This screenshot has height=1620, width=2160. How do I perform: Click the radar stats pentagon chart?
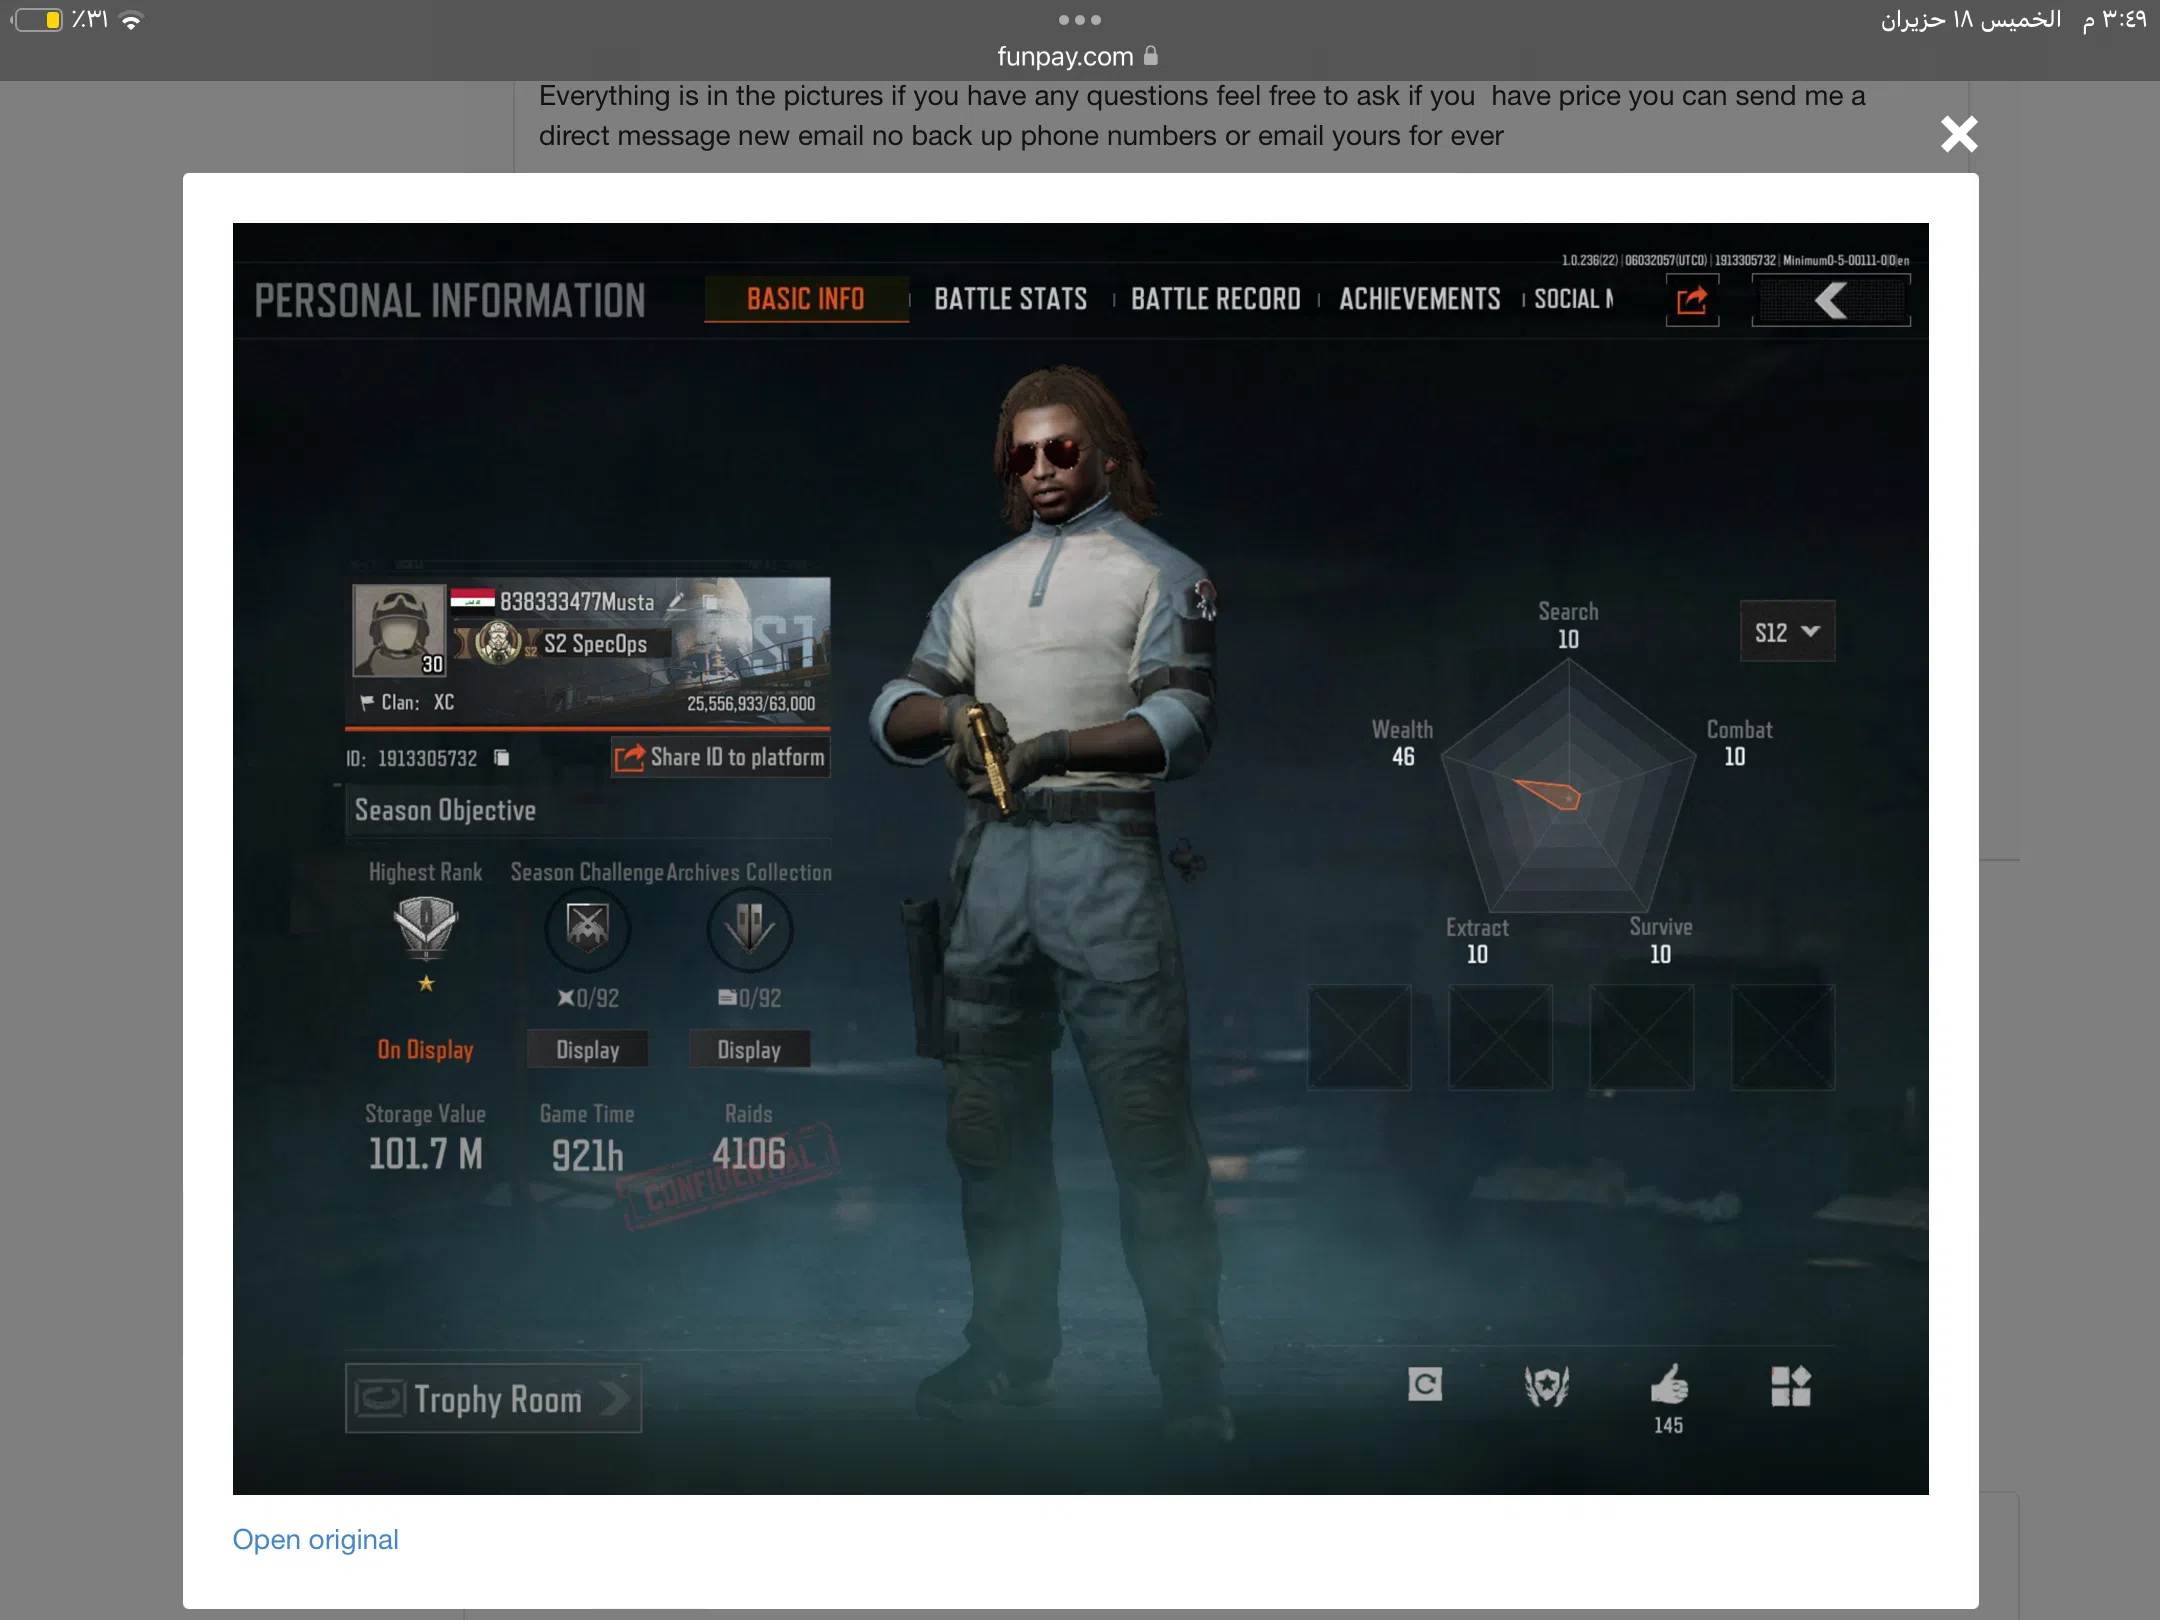(1568, 788)
